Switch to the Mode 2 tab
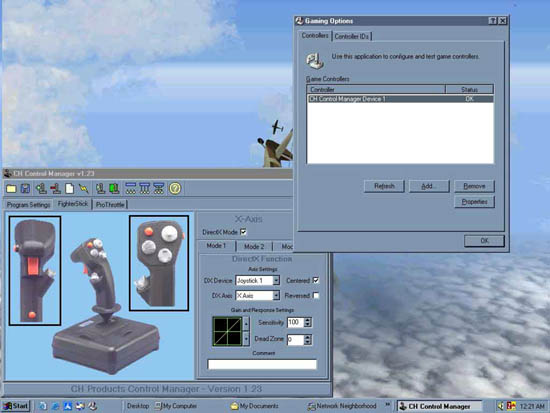The height and width of the screenshot is (413, 550). click(254, 246)
